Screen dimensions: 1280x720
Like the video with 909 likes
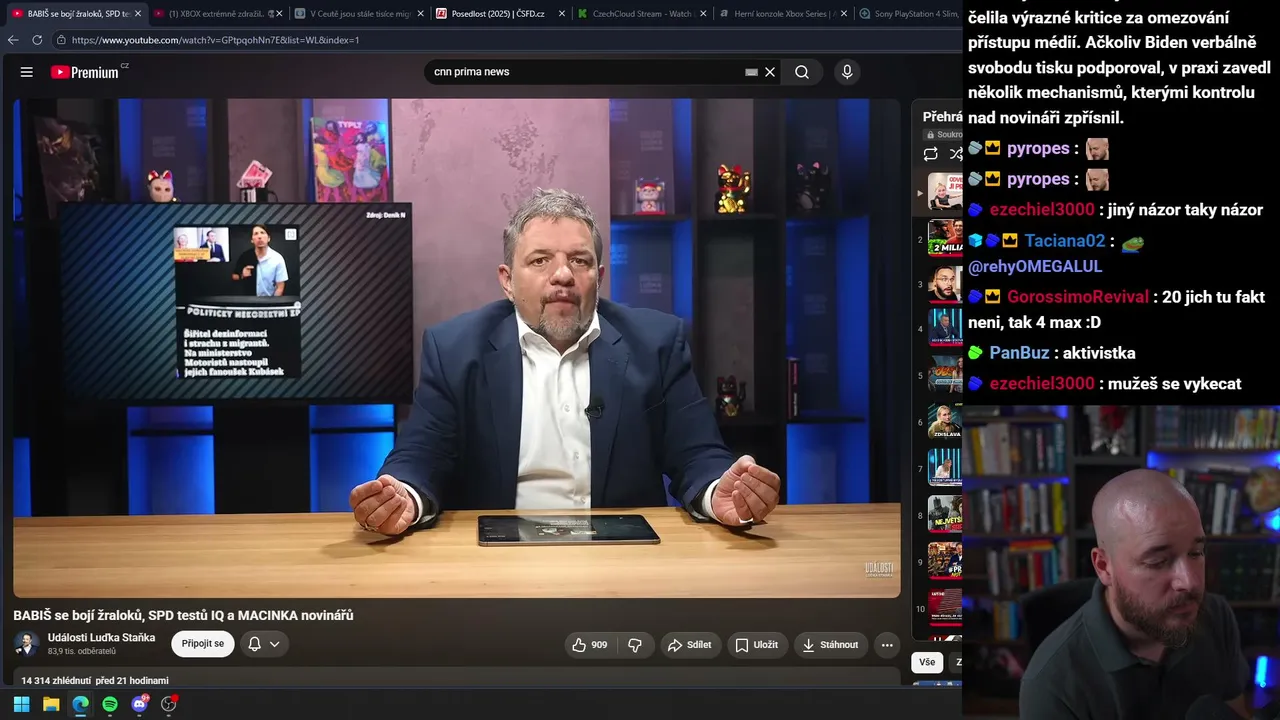point(590,645)
